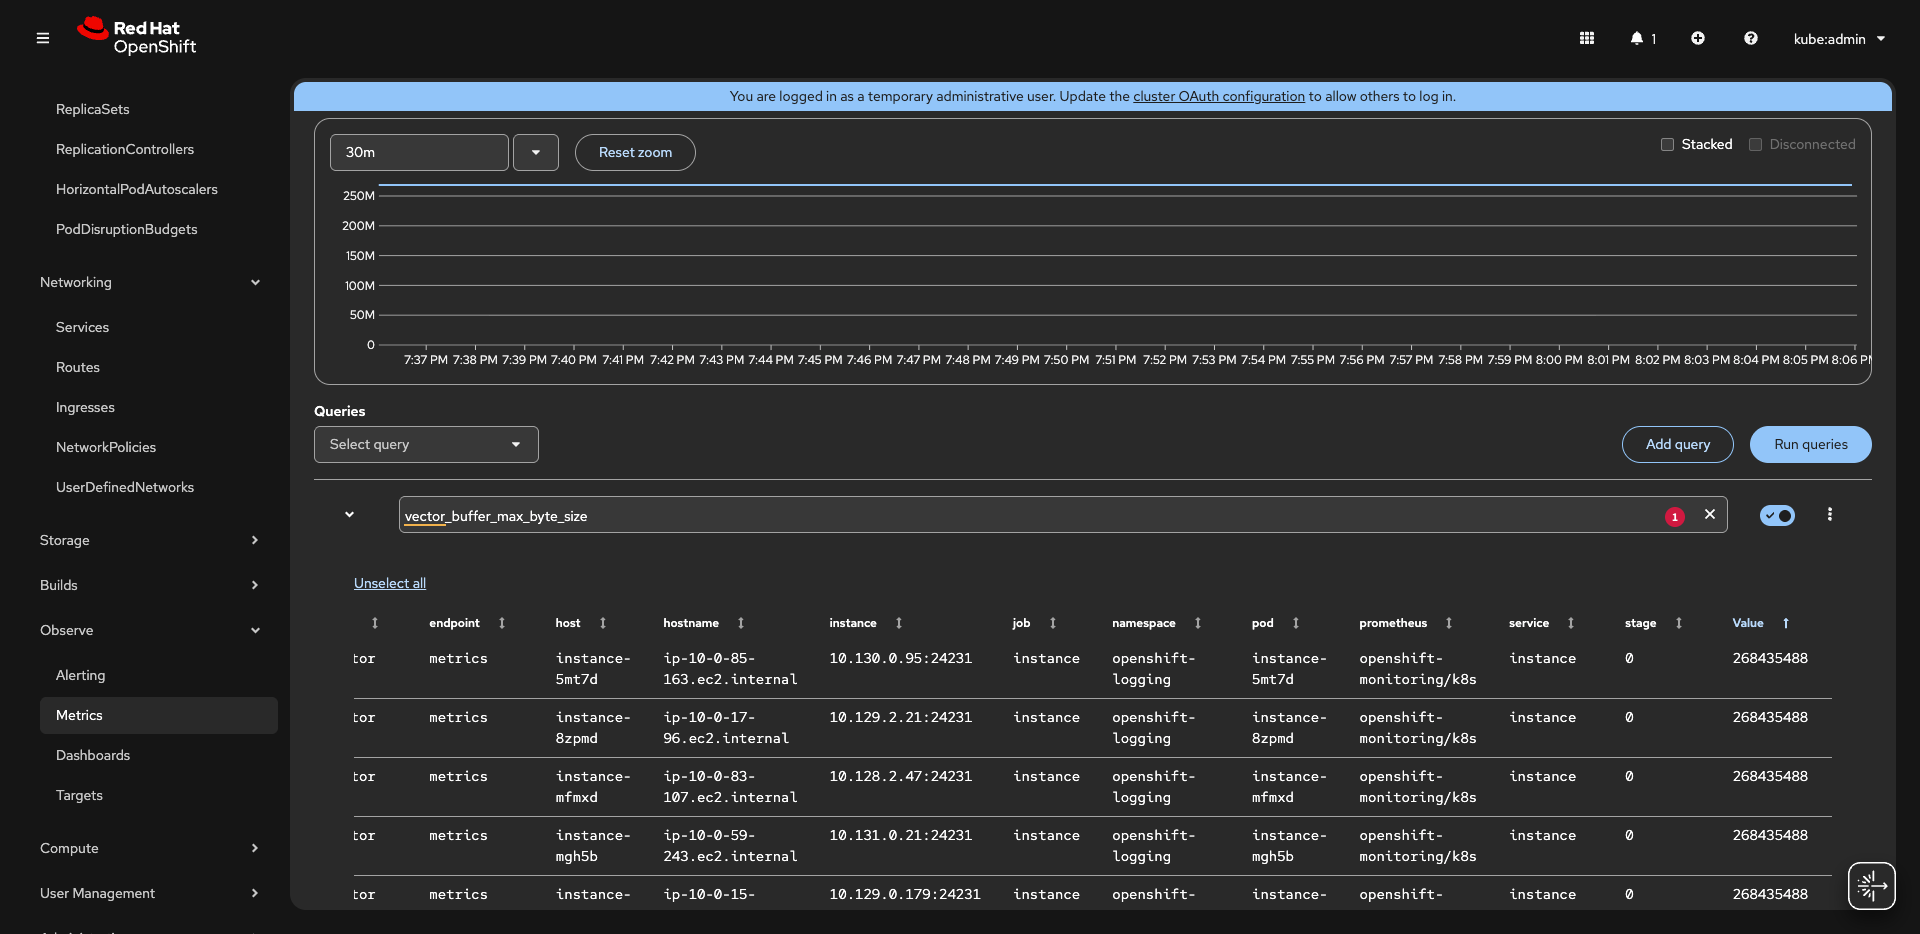Go to Dashboards in sidebar
The height and width of the screenshot is (934, 1920).
click(x=93, y=755)
